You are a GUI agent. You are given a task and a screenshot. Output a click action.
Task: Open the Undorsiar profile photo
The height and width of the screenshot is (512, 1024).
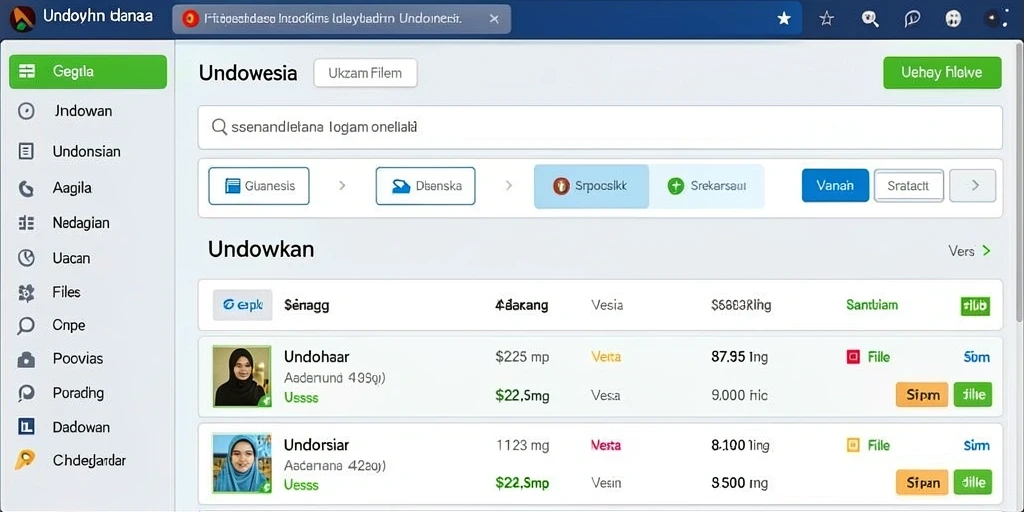242,463
